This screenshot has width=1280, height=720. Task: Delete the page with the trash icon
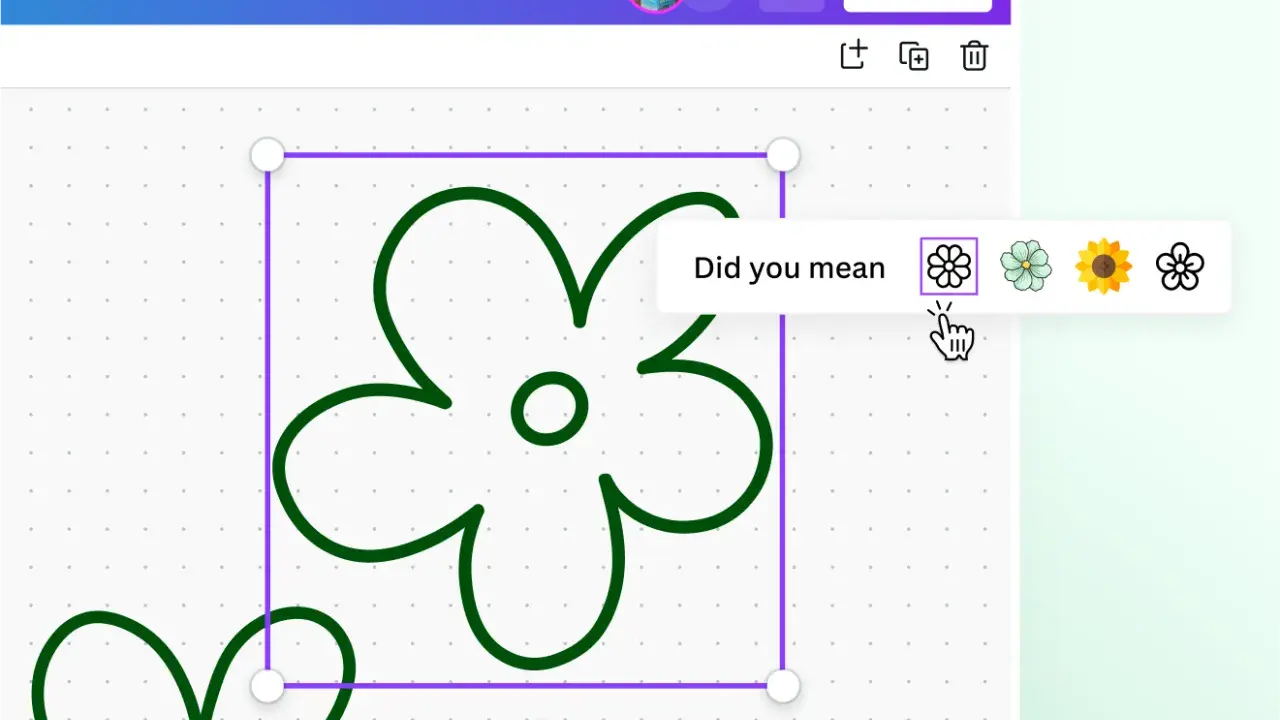(974, 56)
